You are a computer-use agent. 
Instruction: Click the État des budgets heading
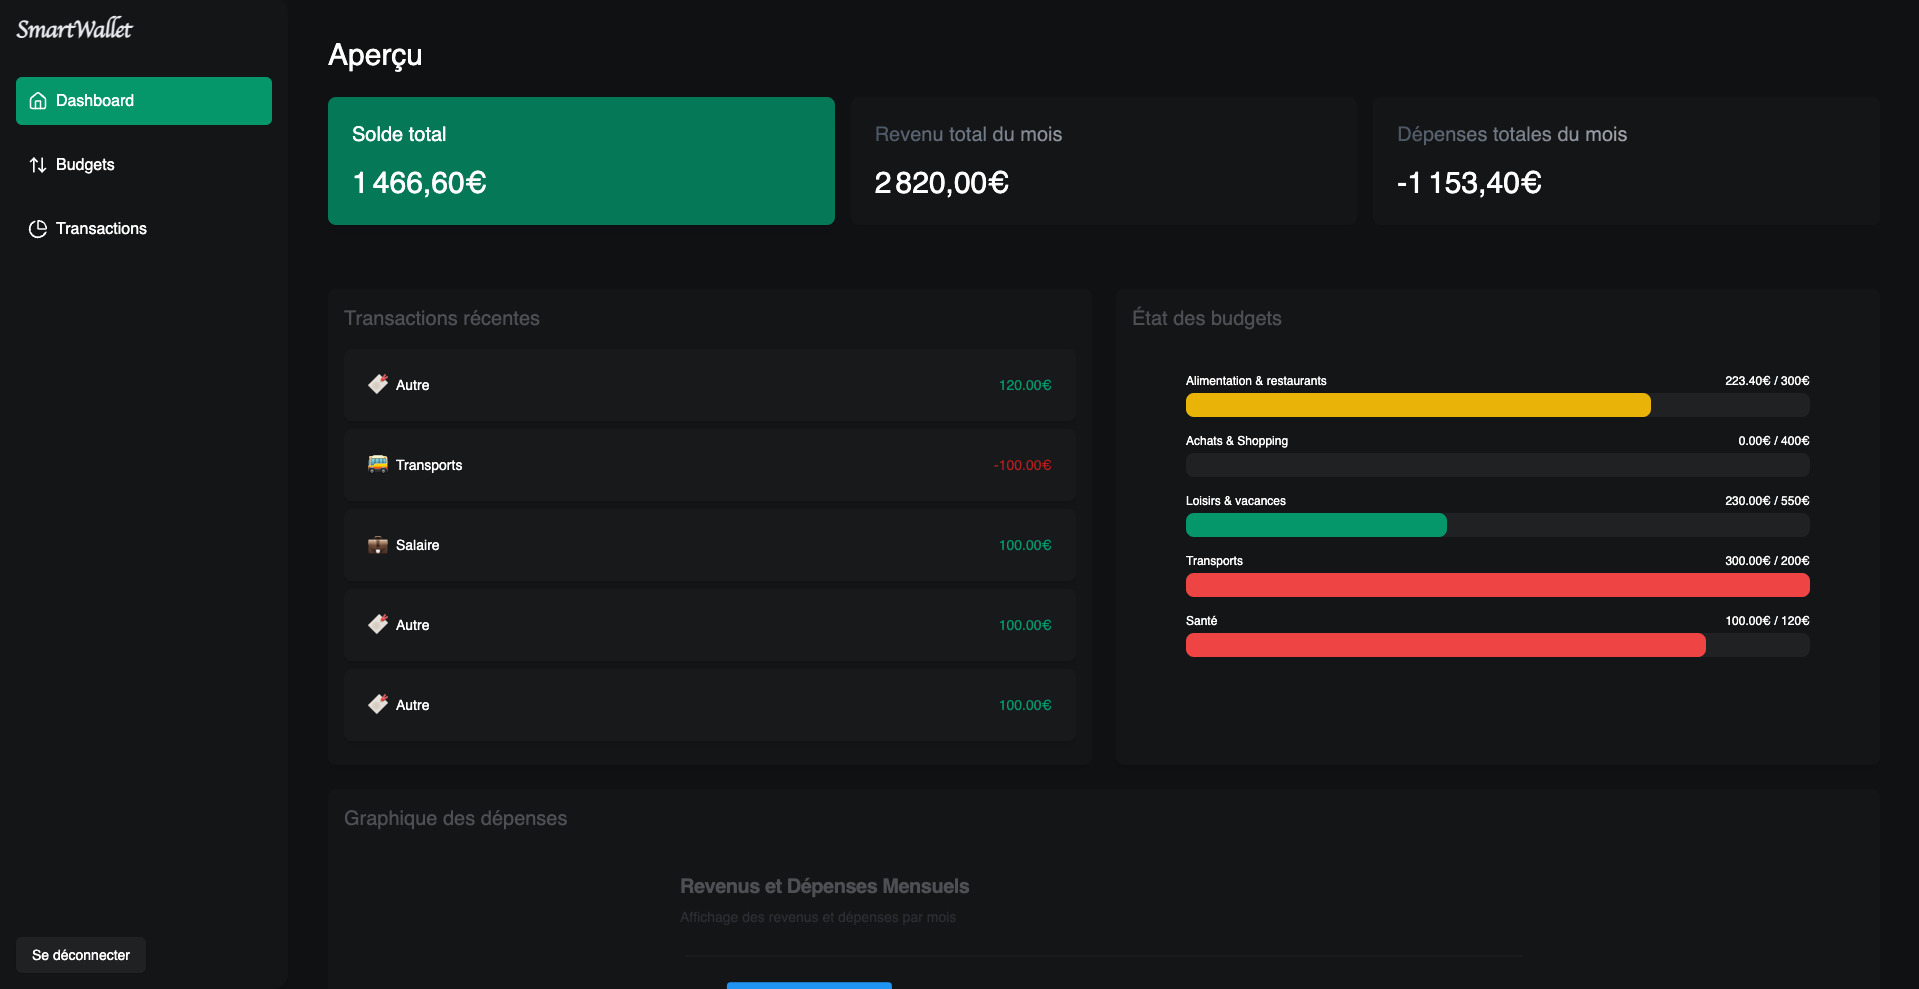click(1207, 318)
